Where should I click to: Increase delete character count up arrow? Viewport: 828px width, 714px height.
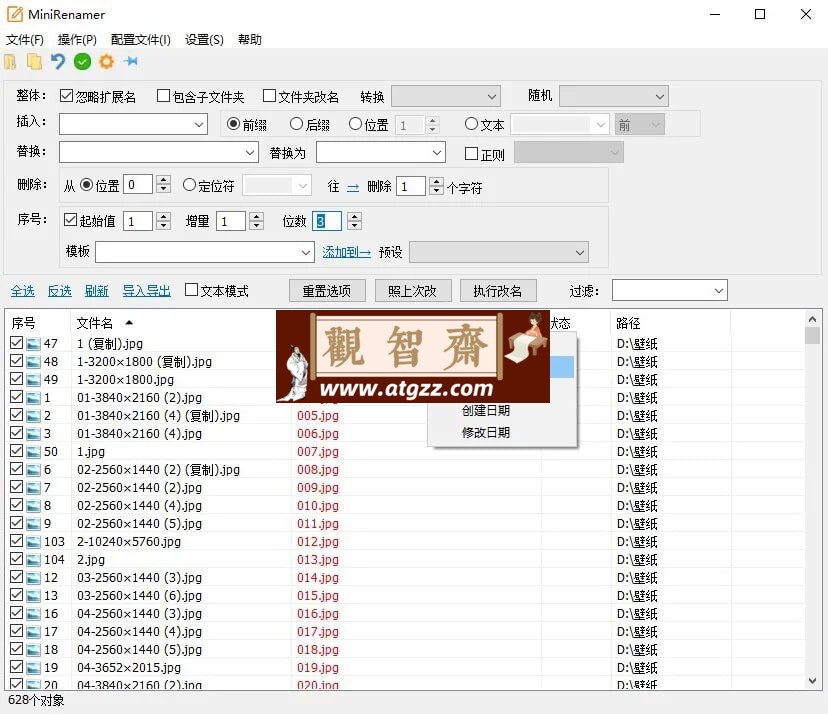coord(436,181)
